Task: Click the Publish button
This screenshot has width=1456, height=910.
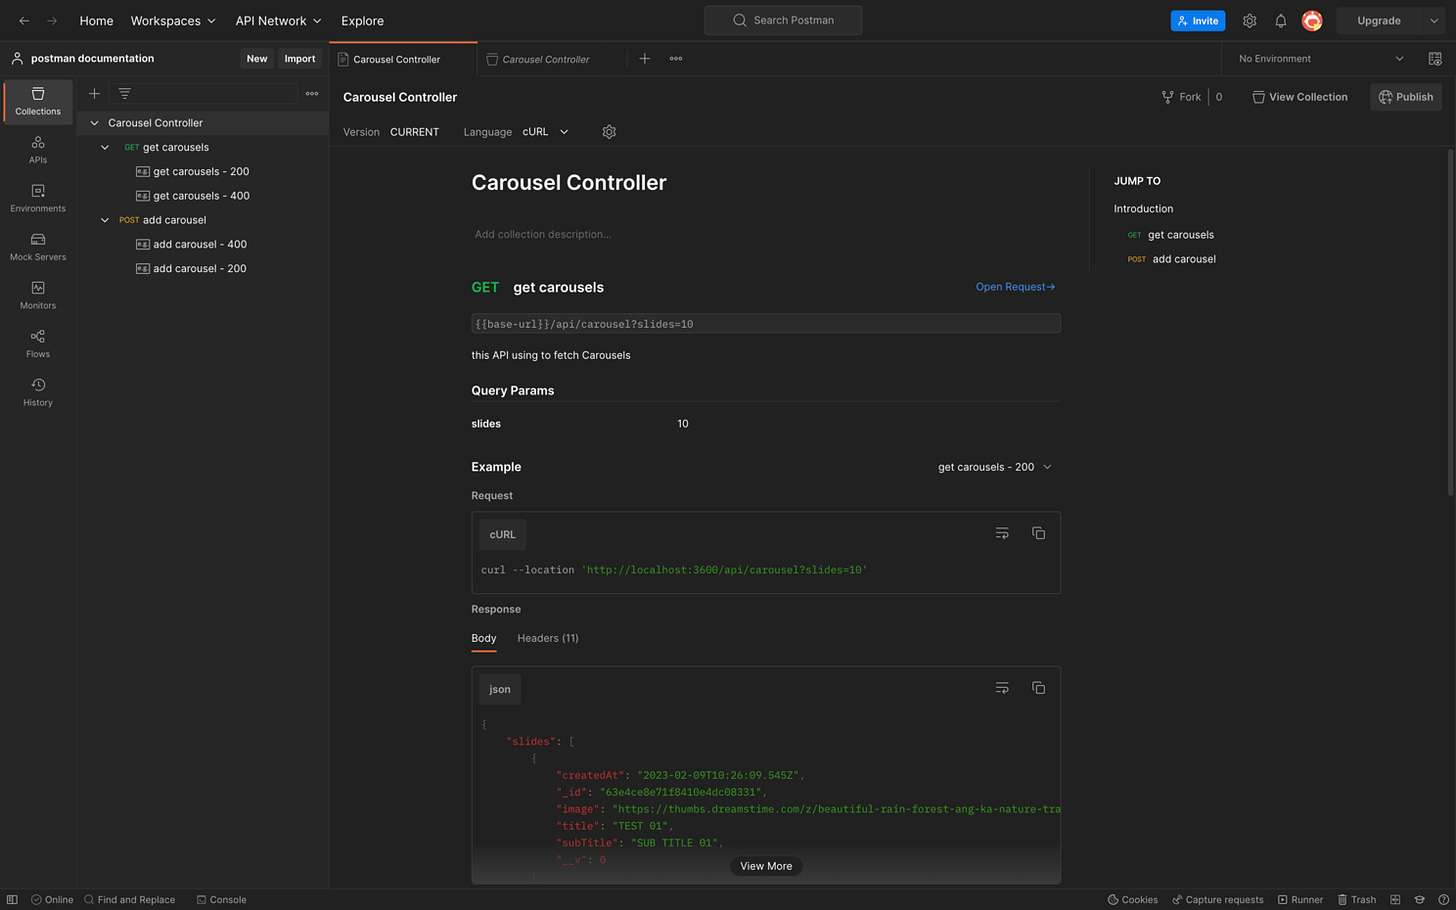Action: click(x=1405, y=97)
